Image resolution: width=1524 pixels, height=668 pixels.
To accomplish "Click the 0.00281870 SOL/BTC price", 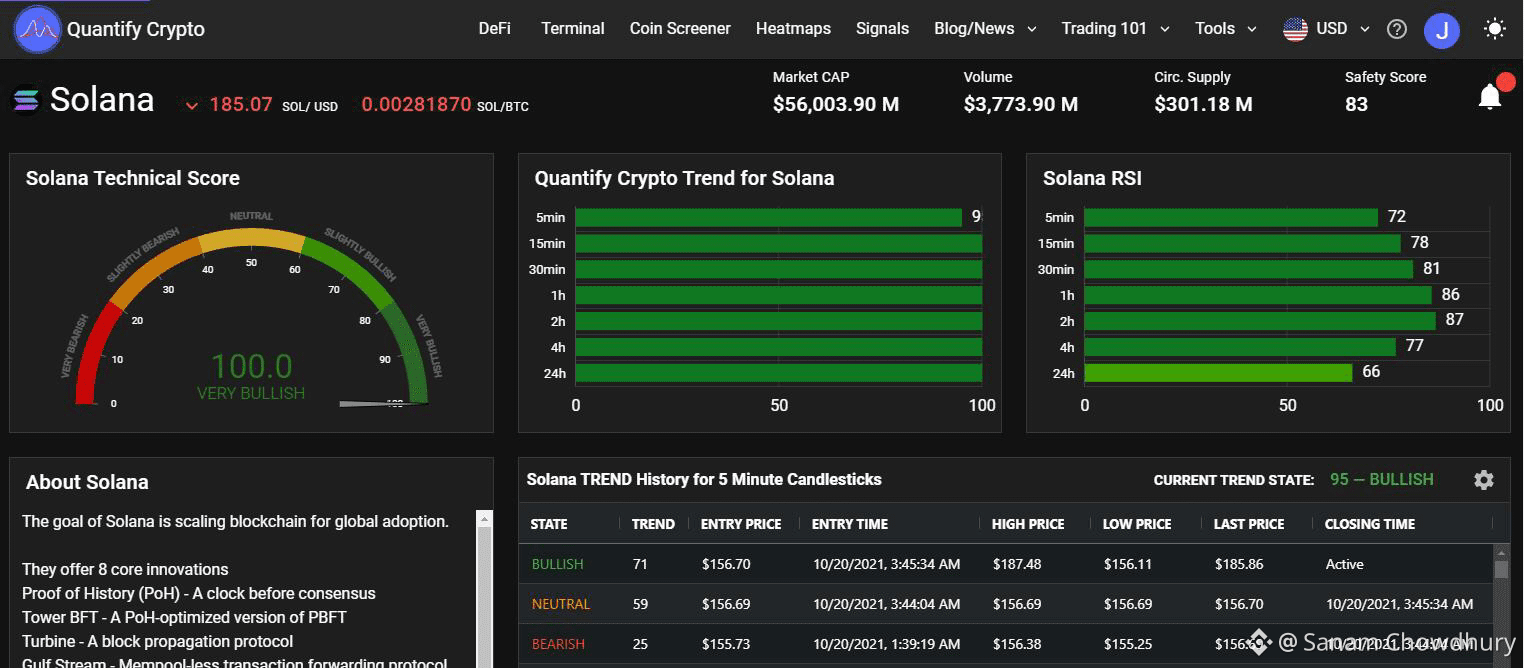I will click(x=416, y=104).
